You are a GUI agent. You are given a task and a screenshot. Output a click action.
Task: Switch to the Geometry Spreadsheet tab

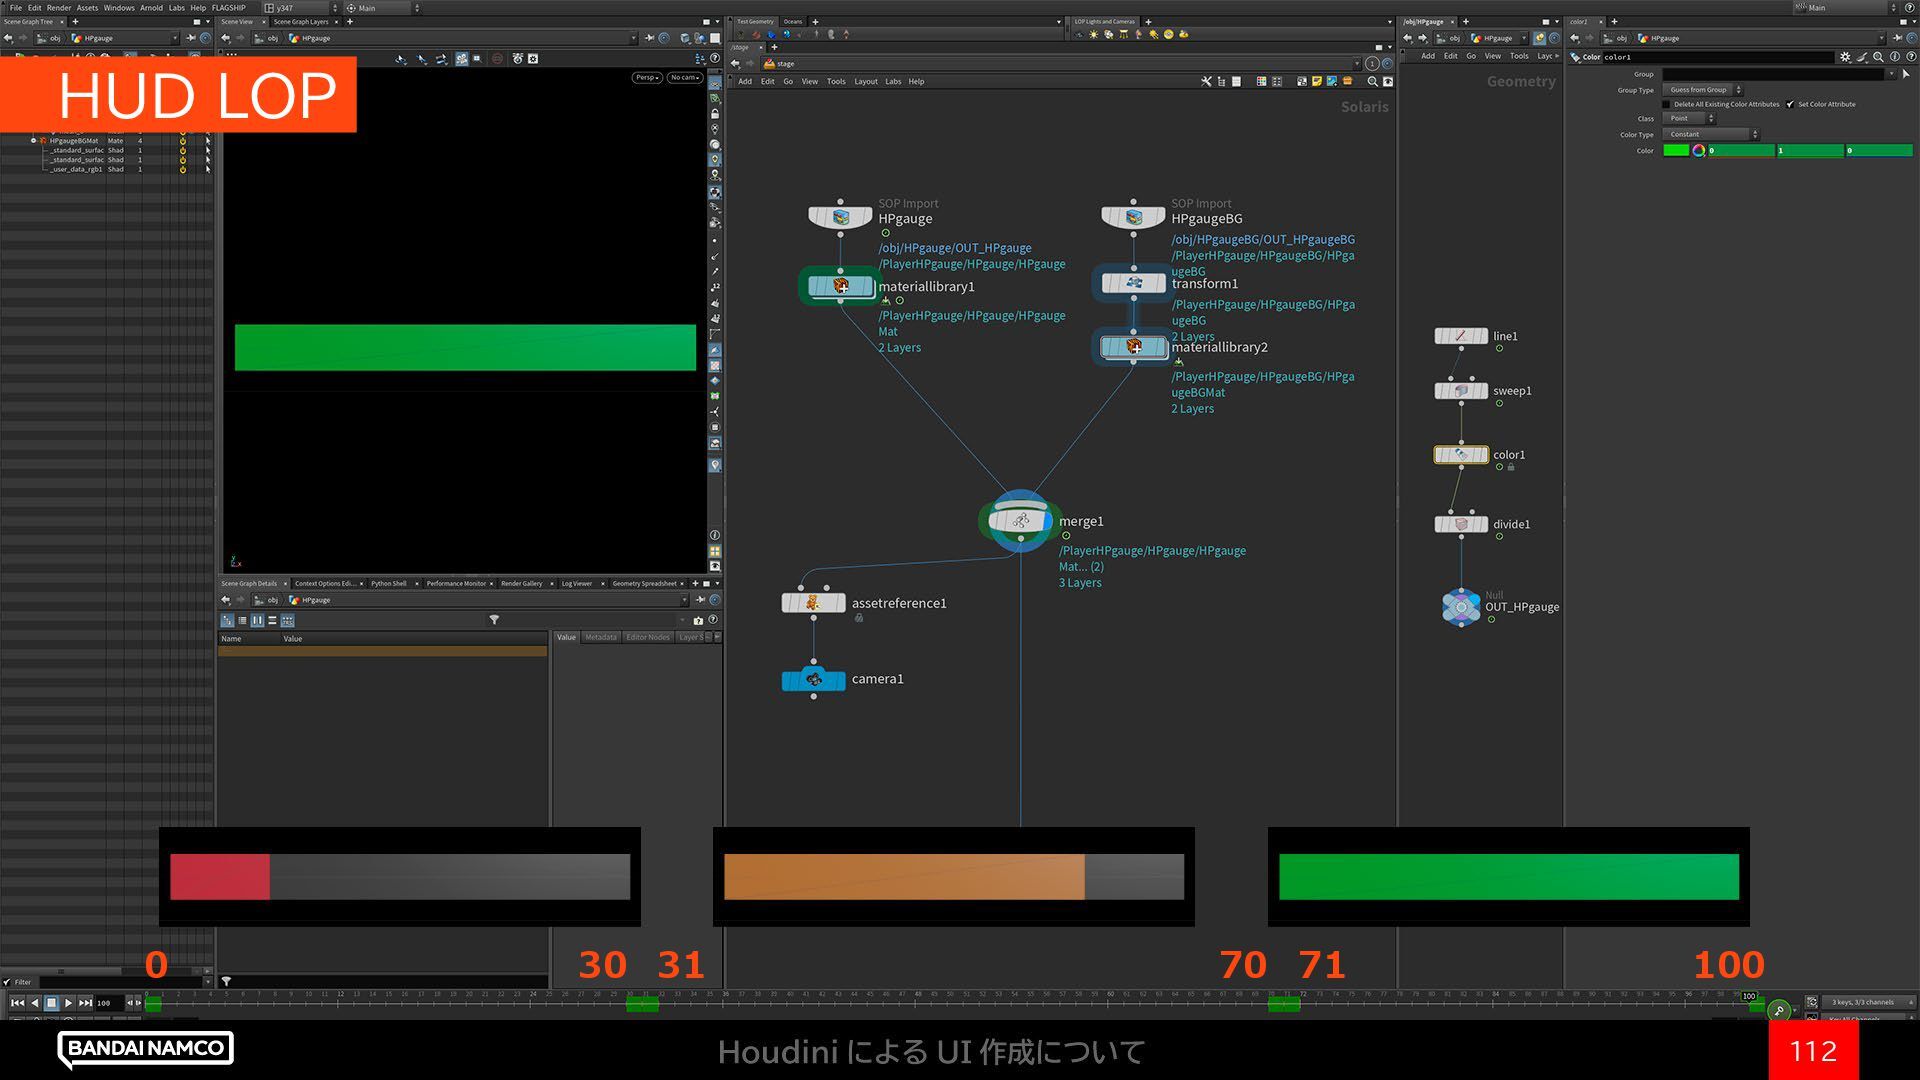[x=644, y=583]
